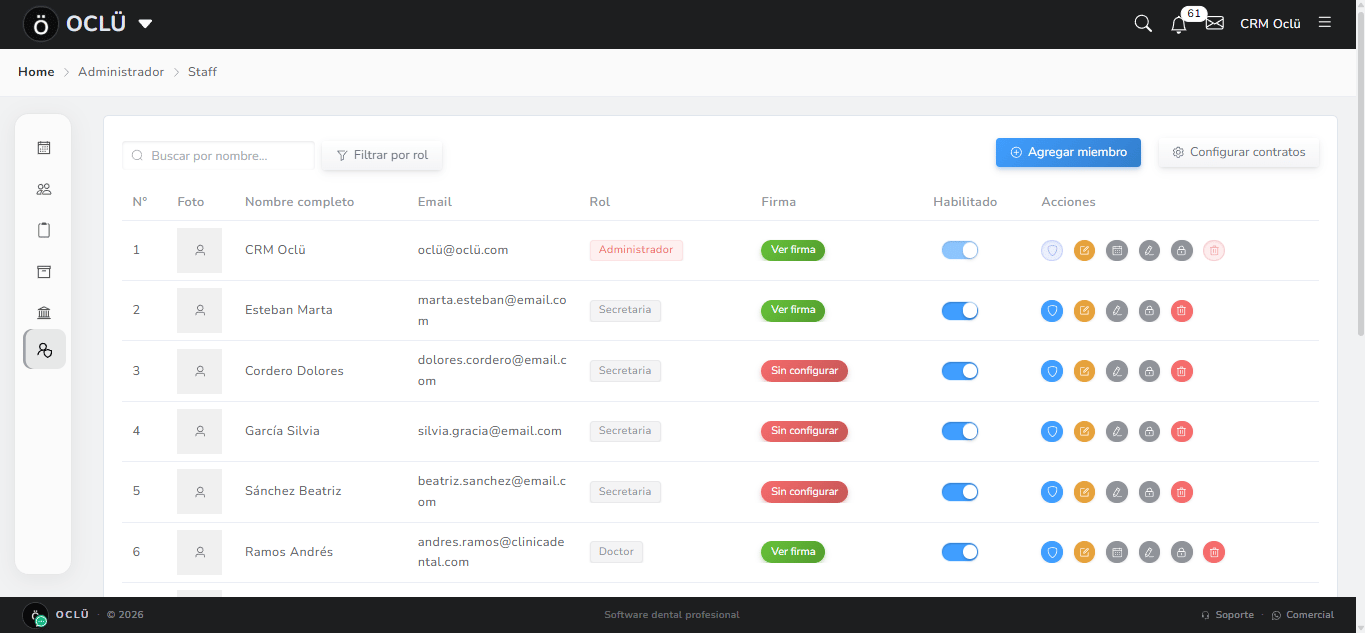This screenshot has width=1365, height=633.
Task: Open the administrator user-shield sidebar icon
Action: point(44,349)
